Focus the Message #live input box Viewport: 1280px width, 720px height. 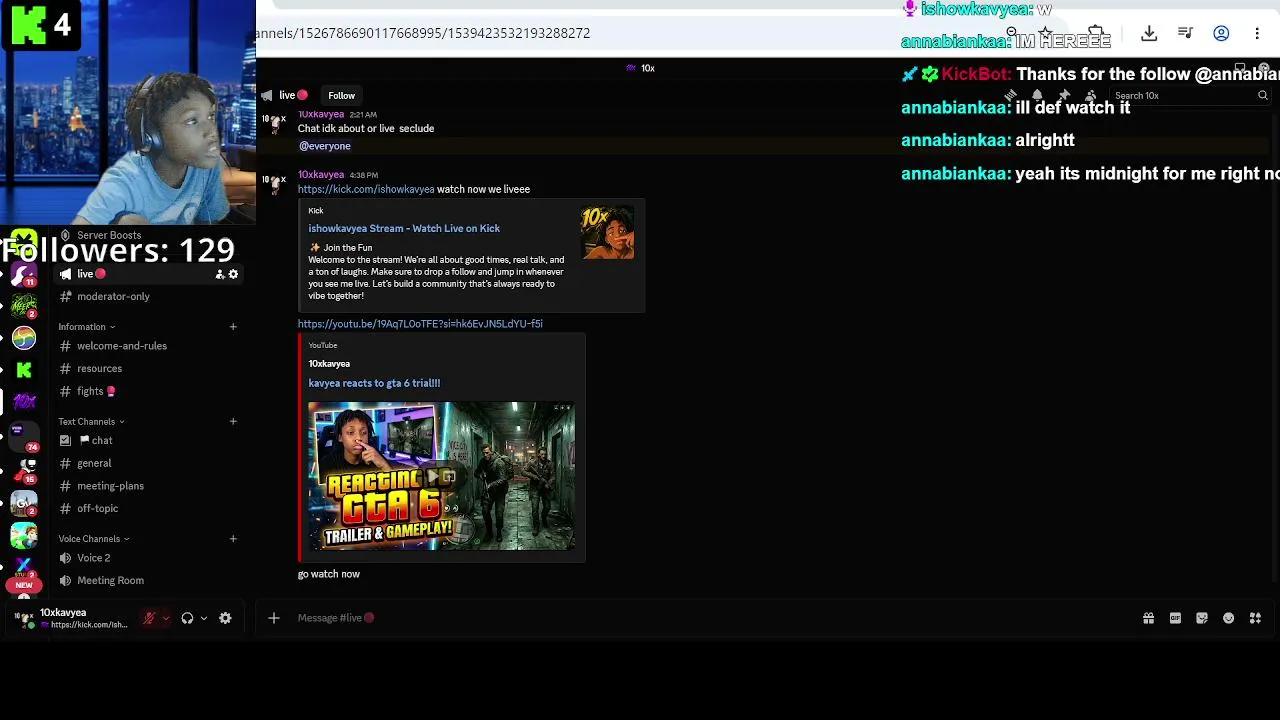pos(700,618)
